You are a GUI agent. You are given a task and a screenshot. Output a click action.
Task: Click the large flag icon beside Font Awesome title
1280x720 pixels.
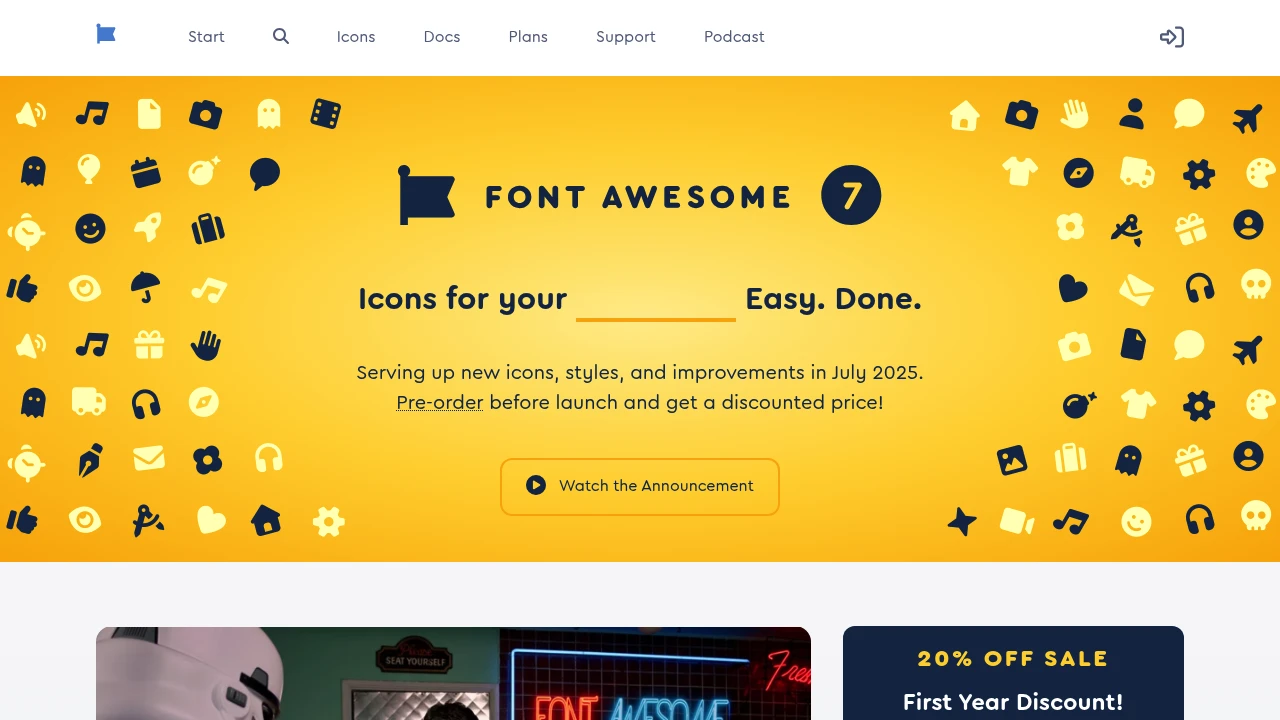tap(427, 195)
